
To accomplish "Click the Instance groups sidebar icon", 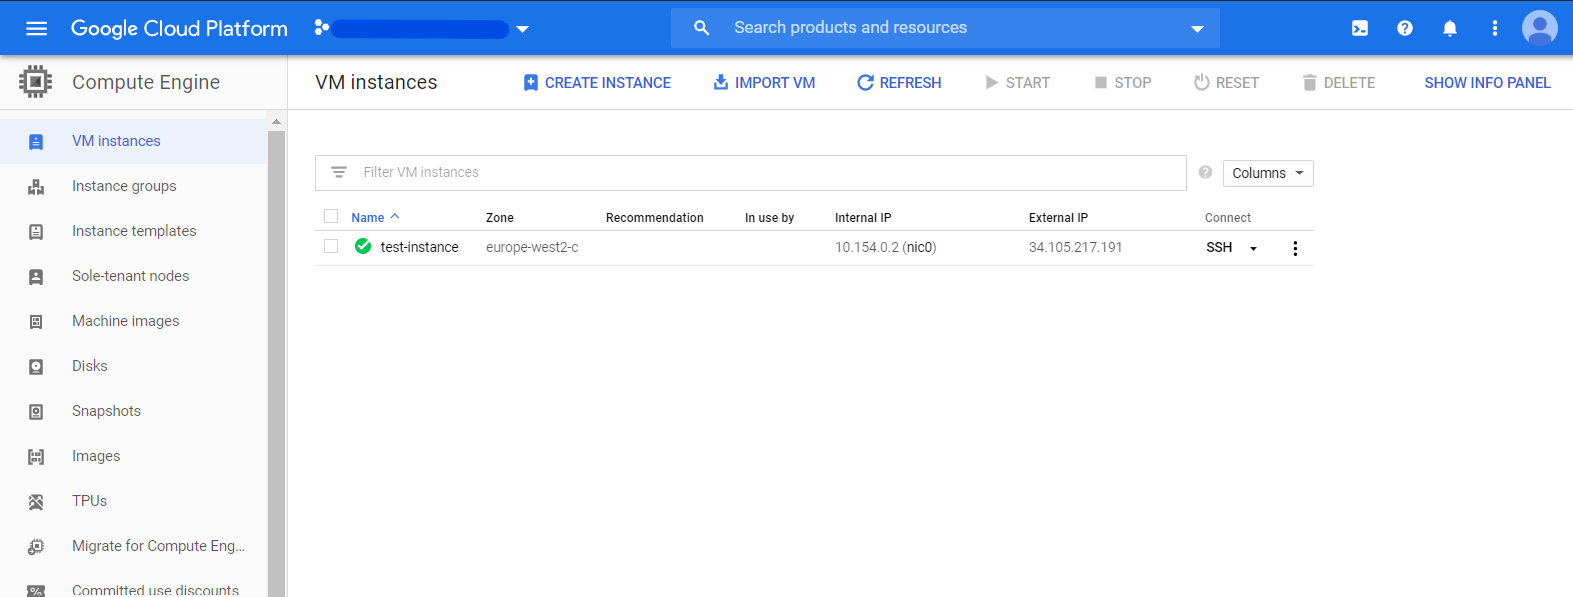I will click(36, 187).
